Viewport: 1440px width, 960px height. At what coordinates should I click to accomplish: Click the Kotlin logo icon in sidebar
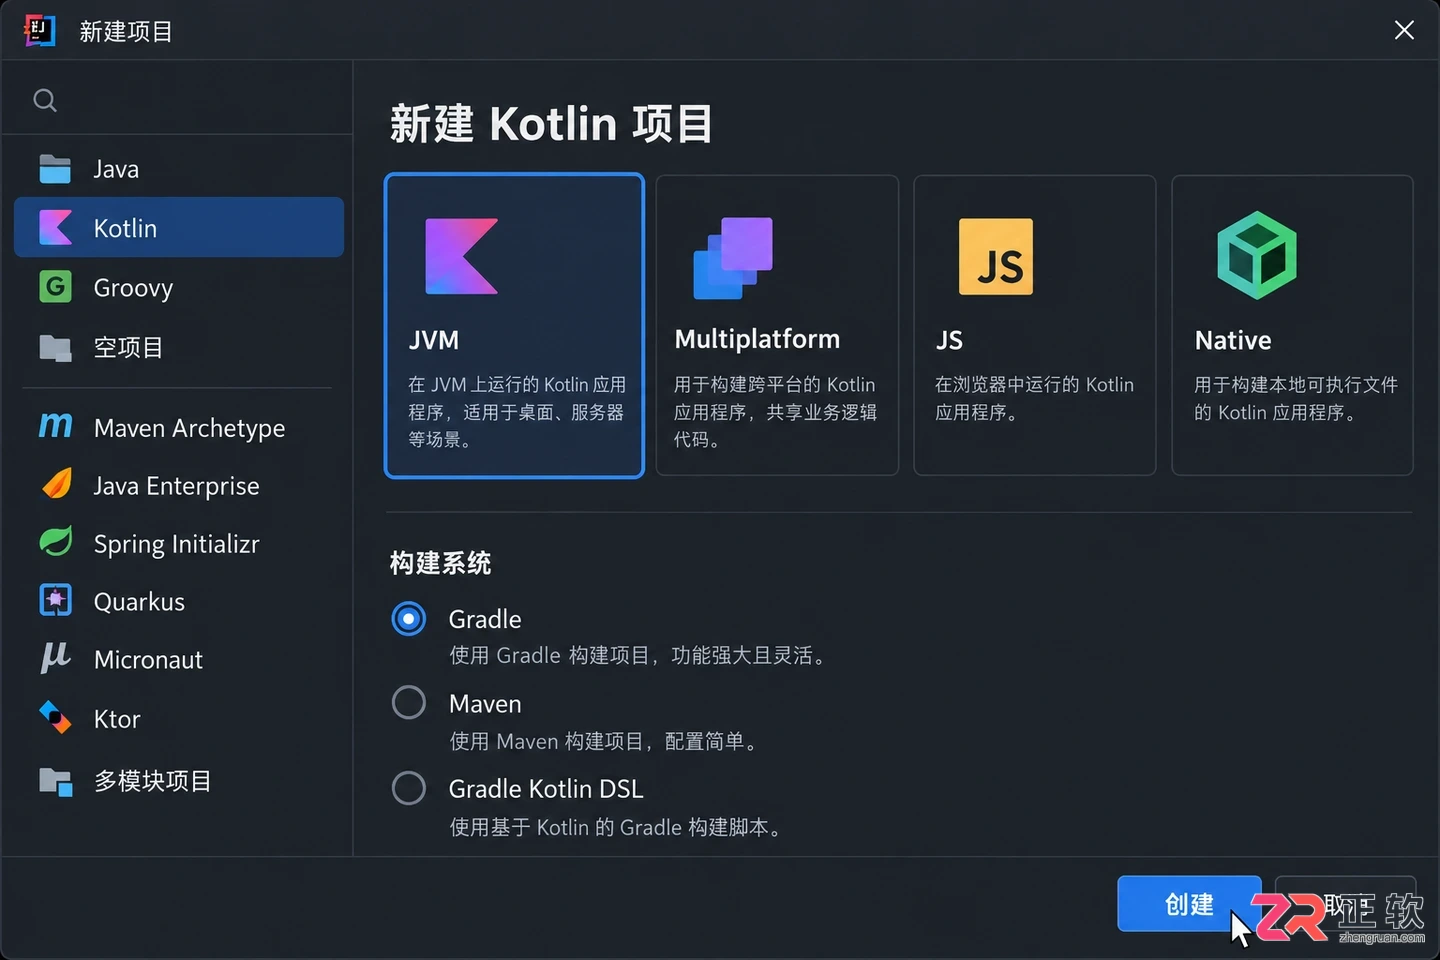pyautogui.click(x=55, y=228)
